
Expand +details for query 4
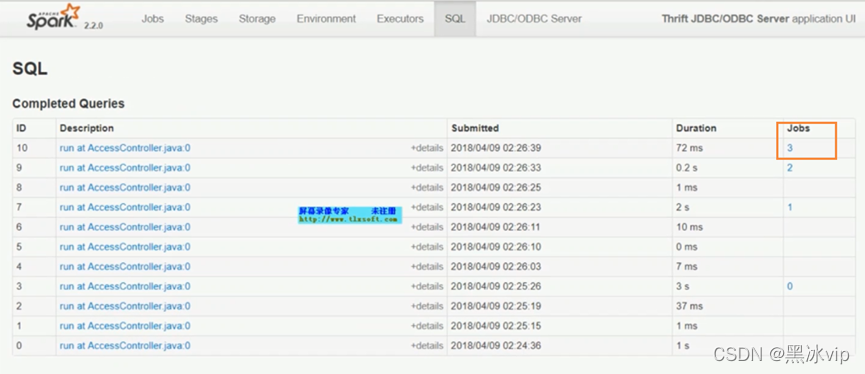[x=427, y=267]
